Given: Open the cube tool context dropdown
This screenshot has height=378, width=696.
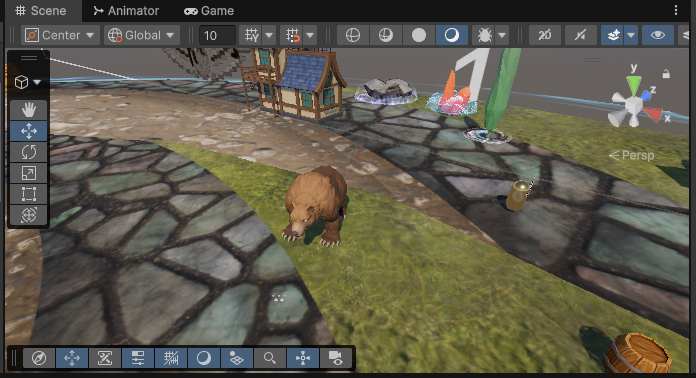Looking at the screenshot, I should [28, 82].
